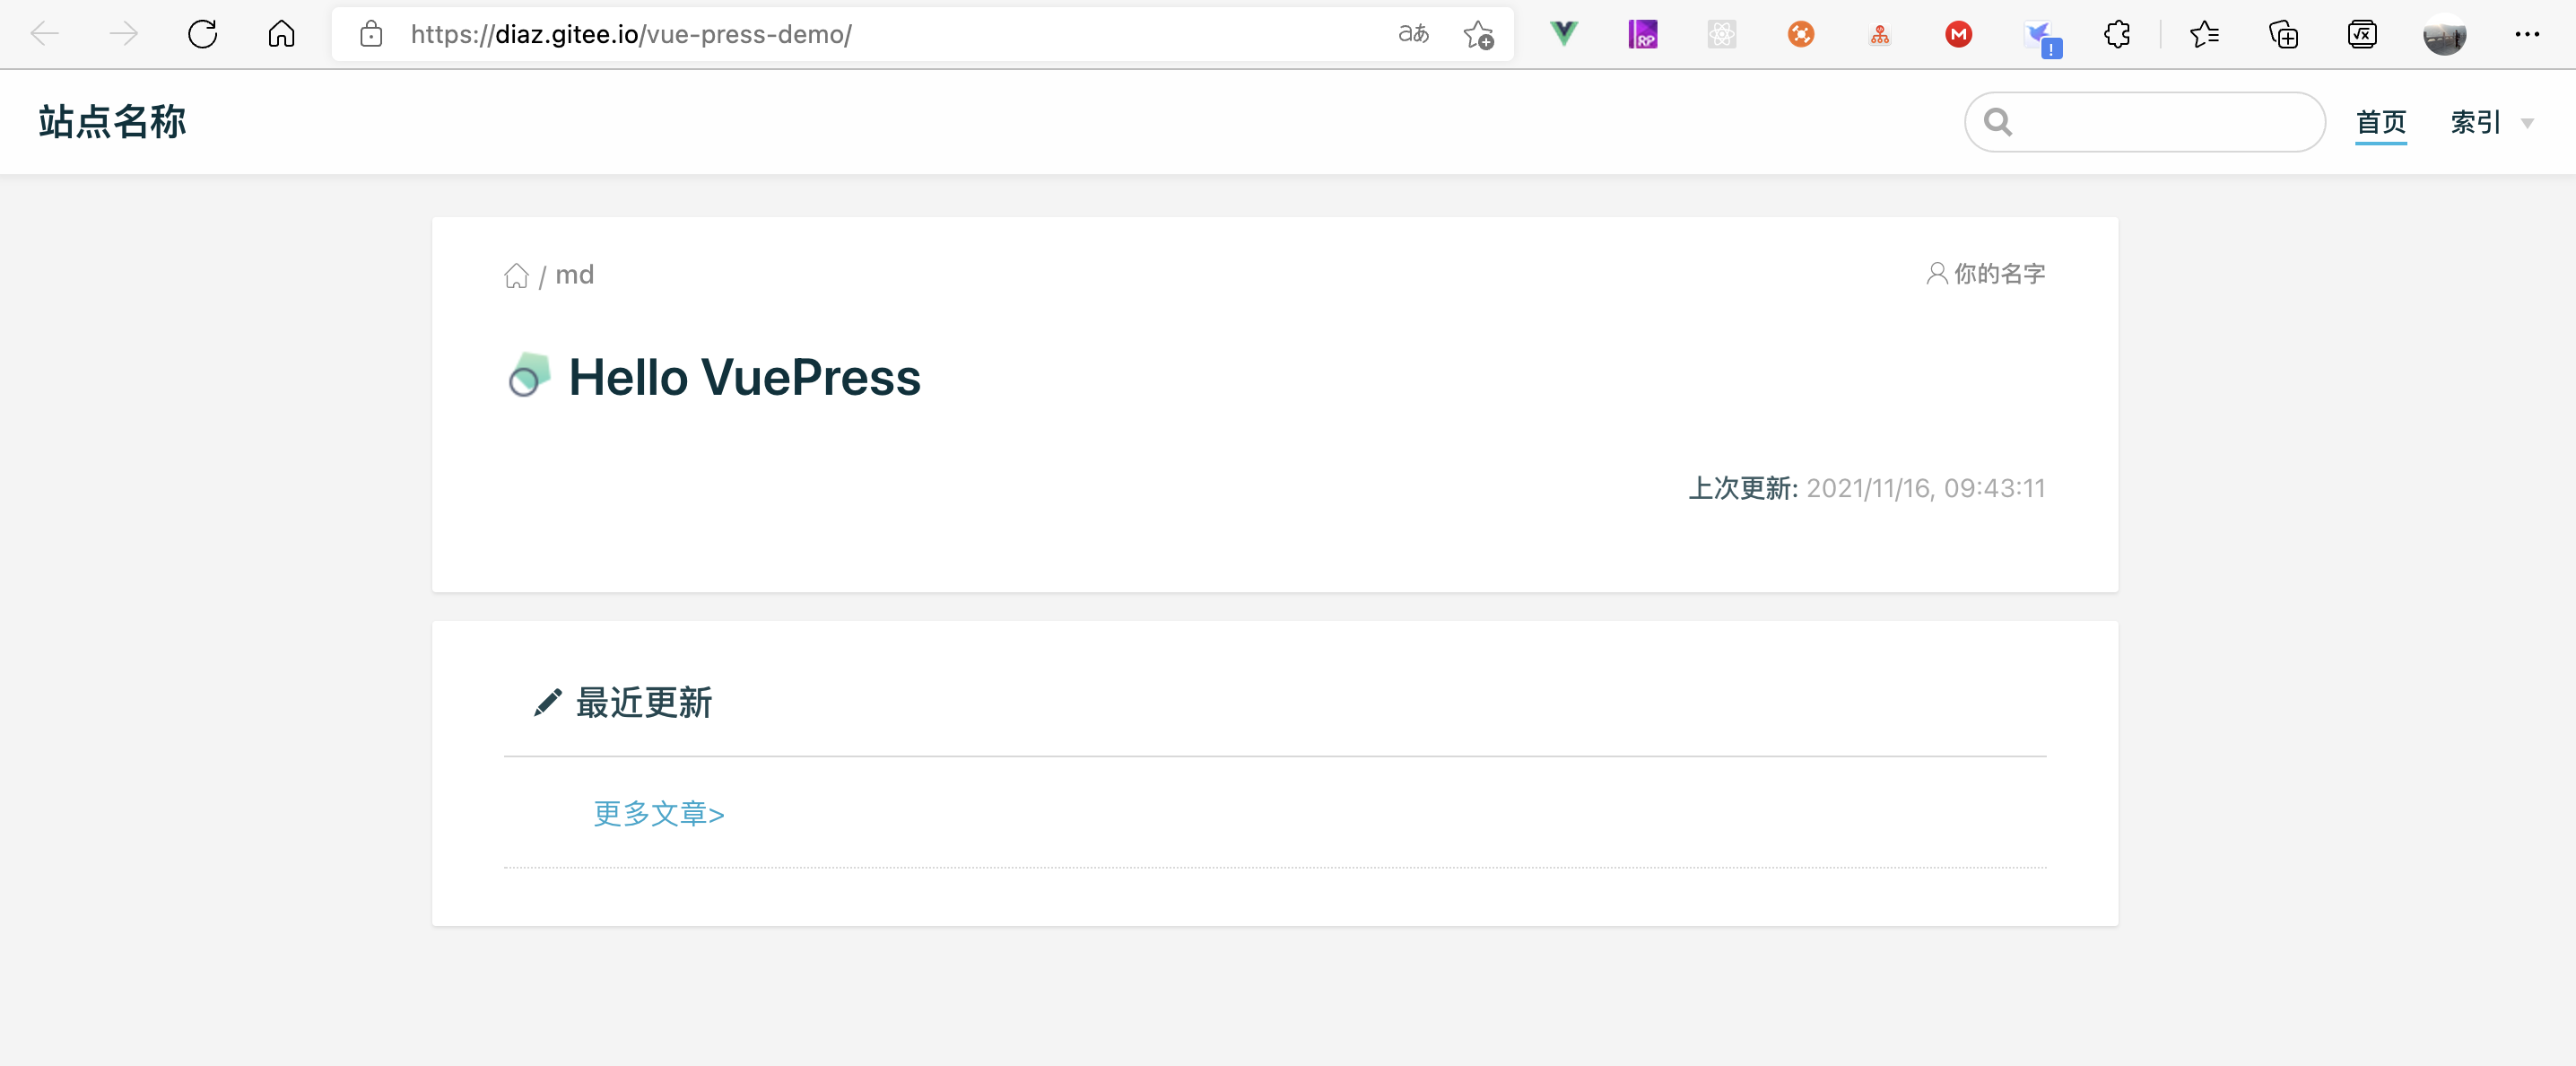Viewport: 2576px width, 1066px height.
Task: Open React devtools extension icon
Action: [x=1722, y=34]
